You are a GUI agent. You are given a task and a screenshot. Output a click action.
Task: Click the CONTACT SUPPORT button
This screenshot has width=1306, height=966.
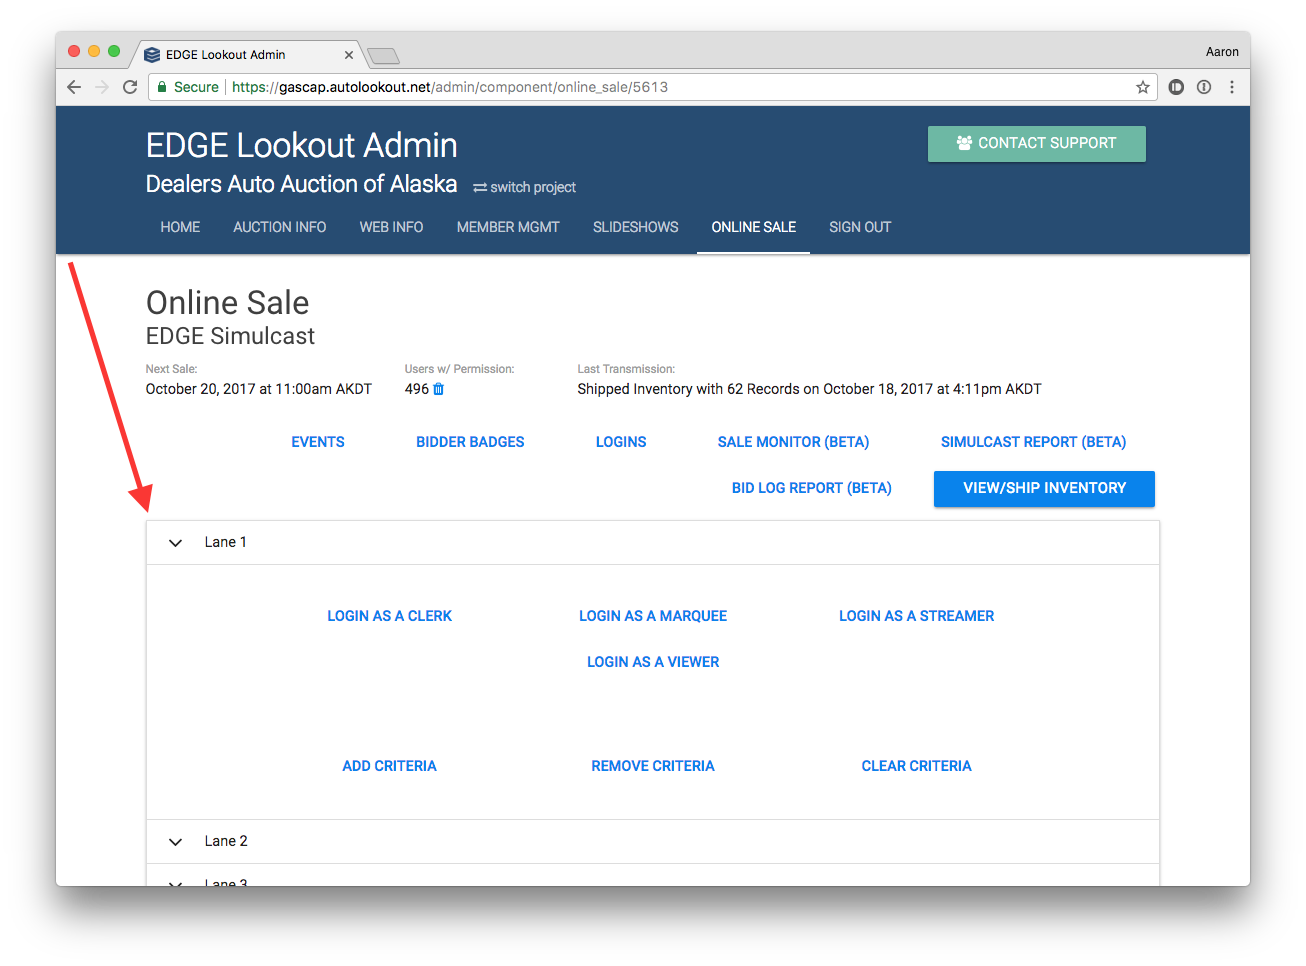pyautogui.click(x=1037, y=143)
